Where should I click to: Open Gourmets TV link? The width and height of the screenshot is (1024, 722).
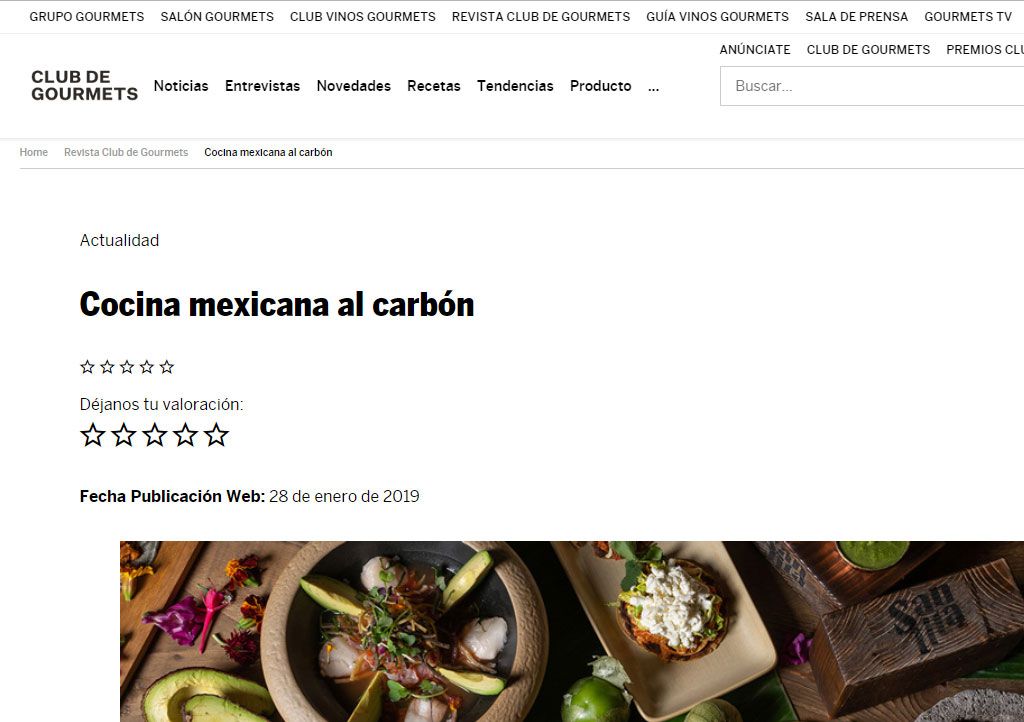968,16
